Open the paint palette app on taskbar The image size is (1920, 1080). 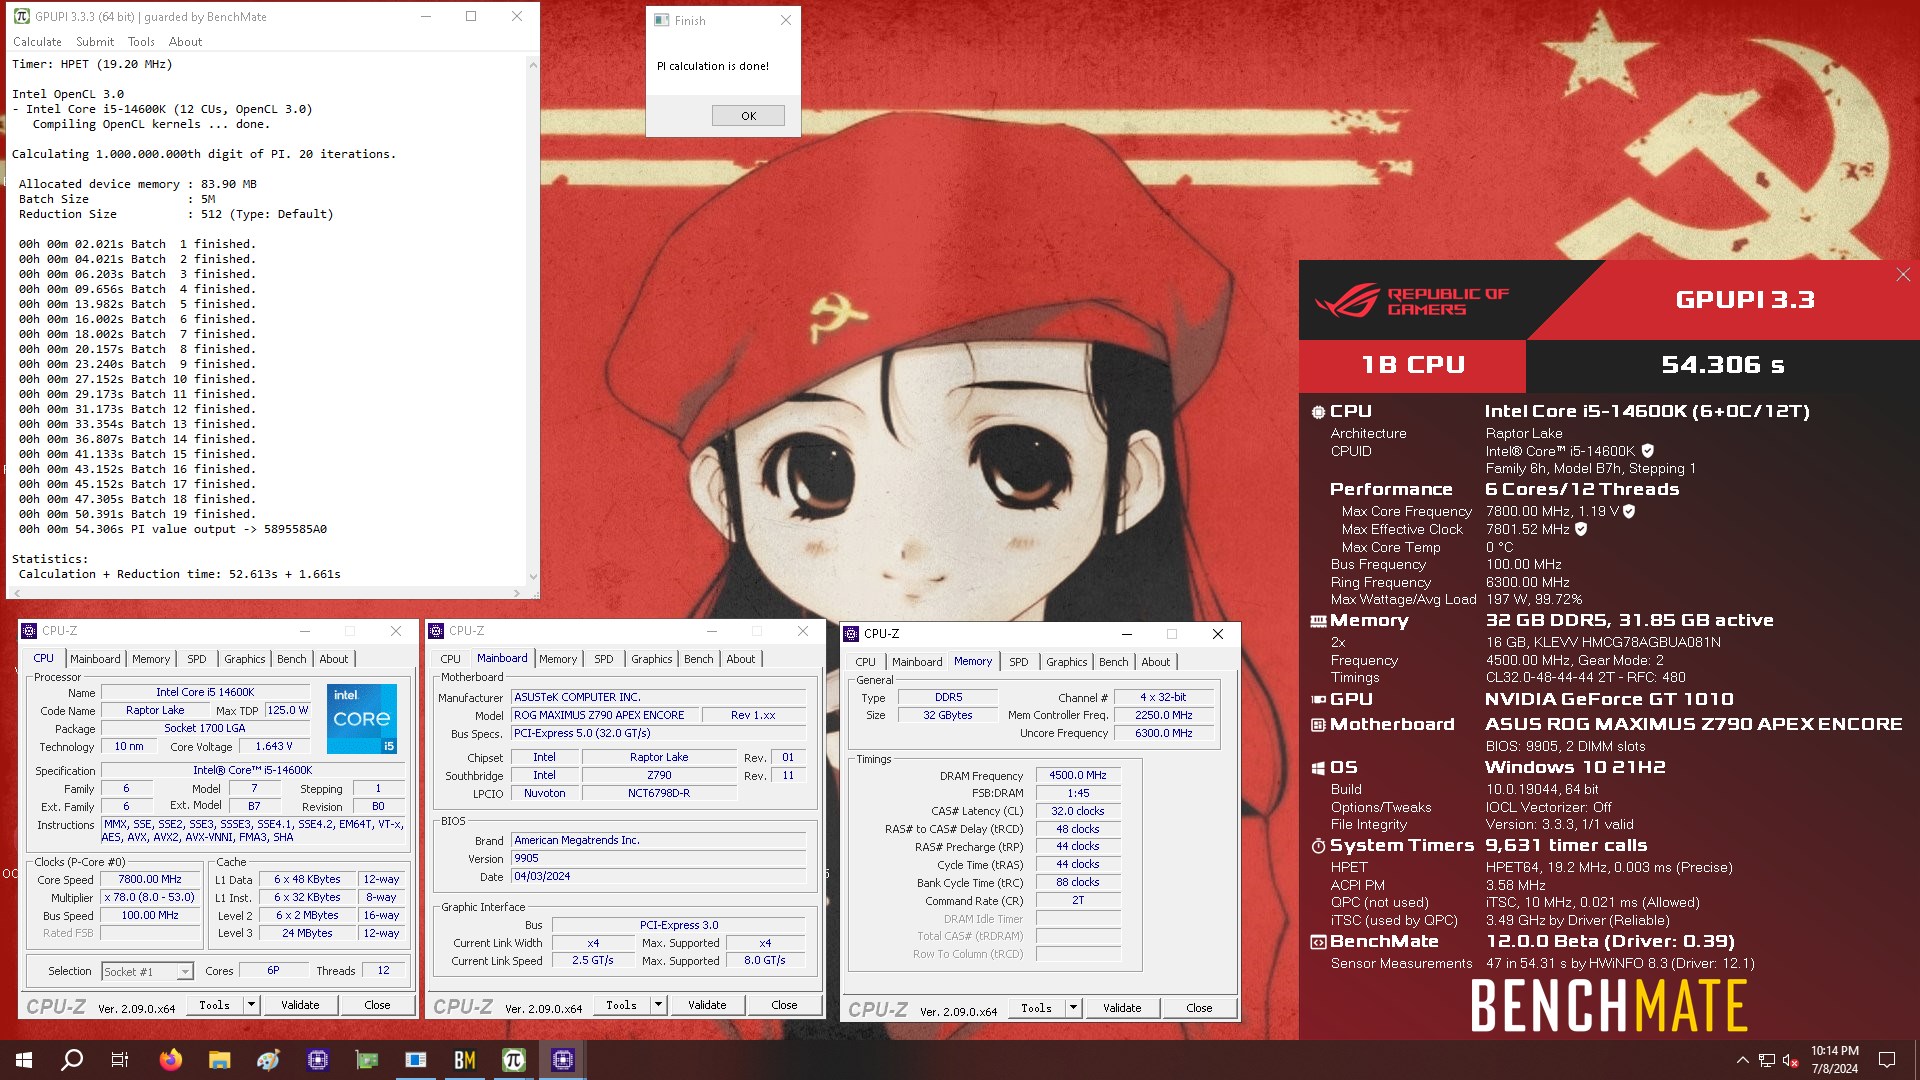point(268,1060)
